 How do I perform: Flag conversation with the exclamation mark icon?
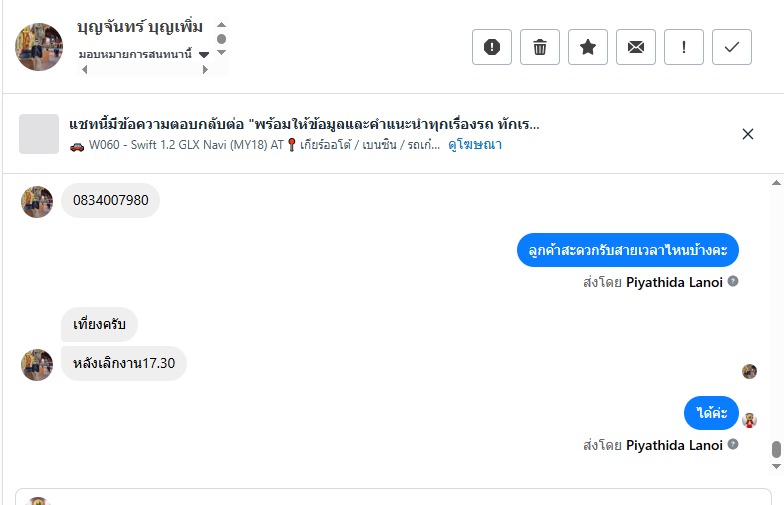pyautogui.click(x=684, y=47)
